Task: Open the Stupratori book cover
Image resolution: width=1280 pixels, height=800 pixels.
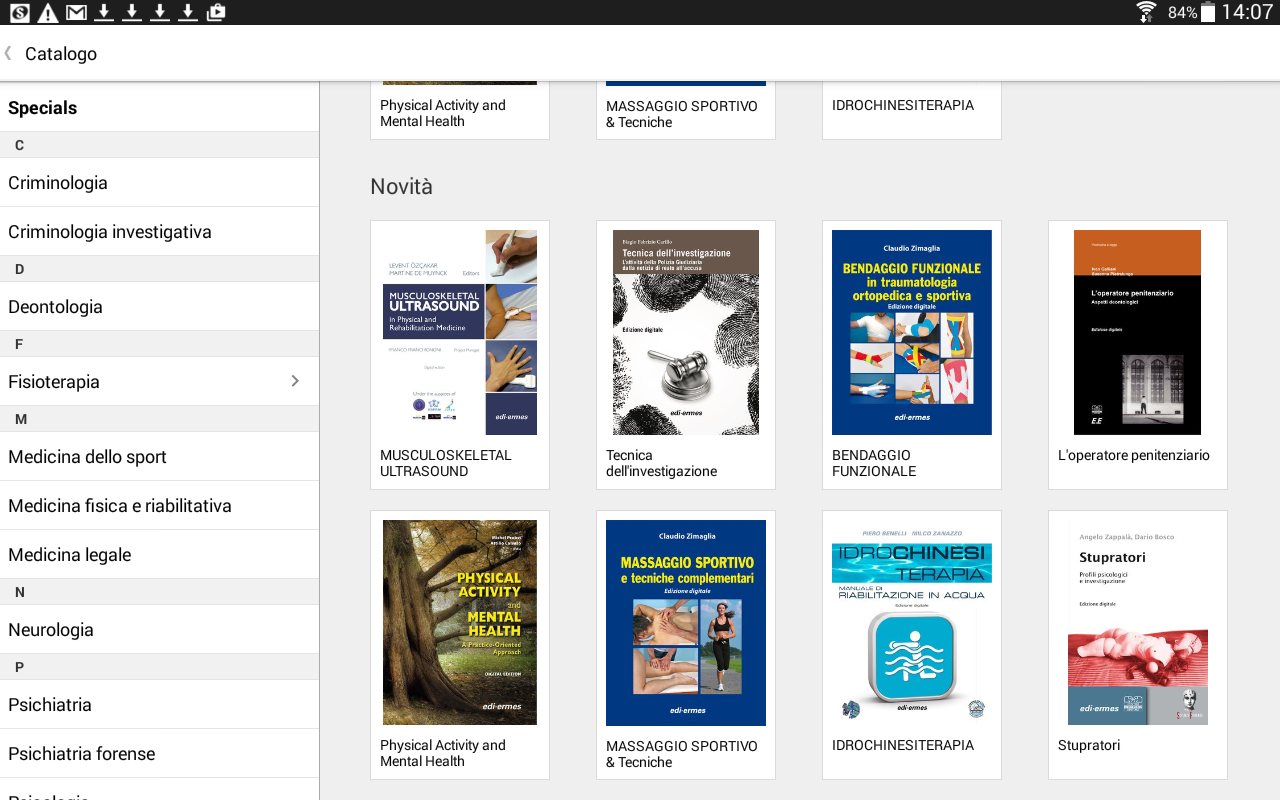Action: (x=1138, y=622)
